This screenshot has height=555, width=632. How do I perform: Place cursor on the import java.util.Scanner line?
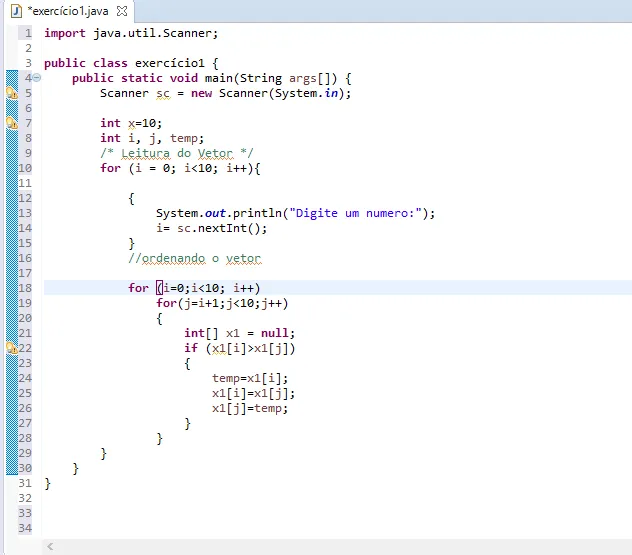click(130, 33)
